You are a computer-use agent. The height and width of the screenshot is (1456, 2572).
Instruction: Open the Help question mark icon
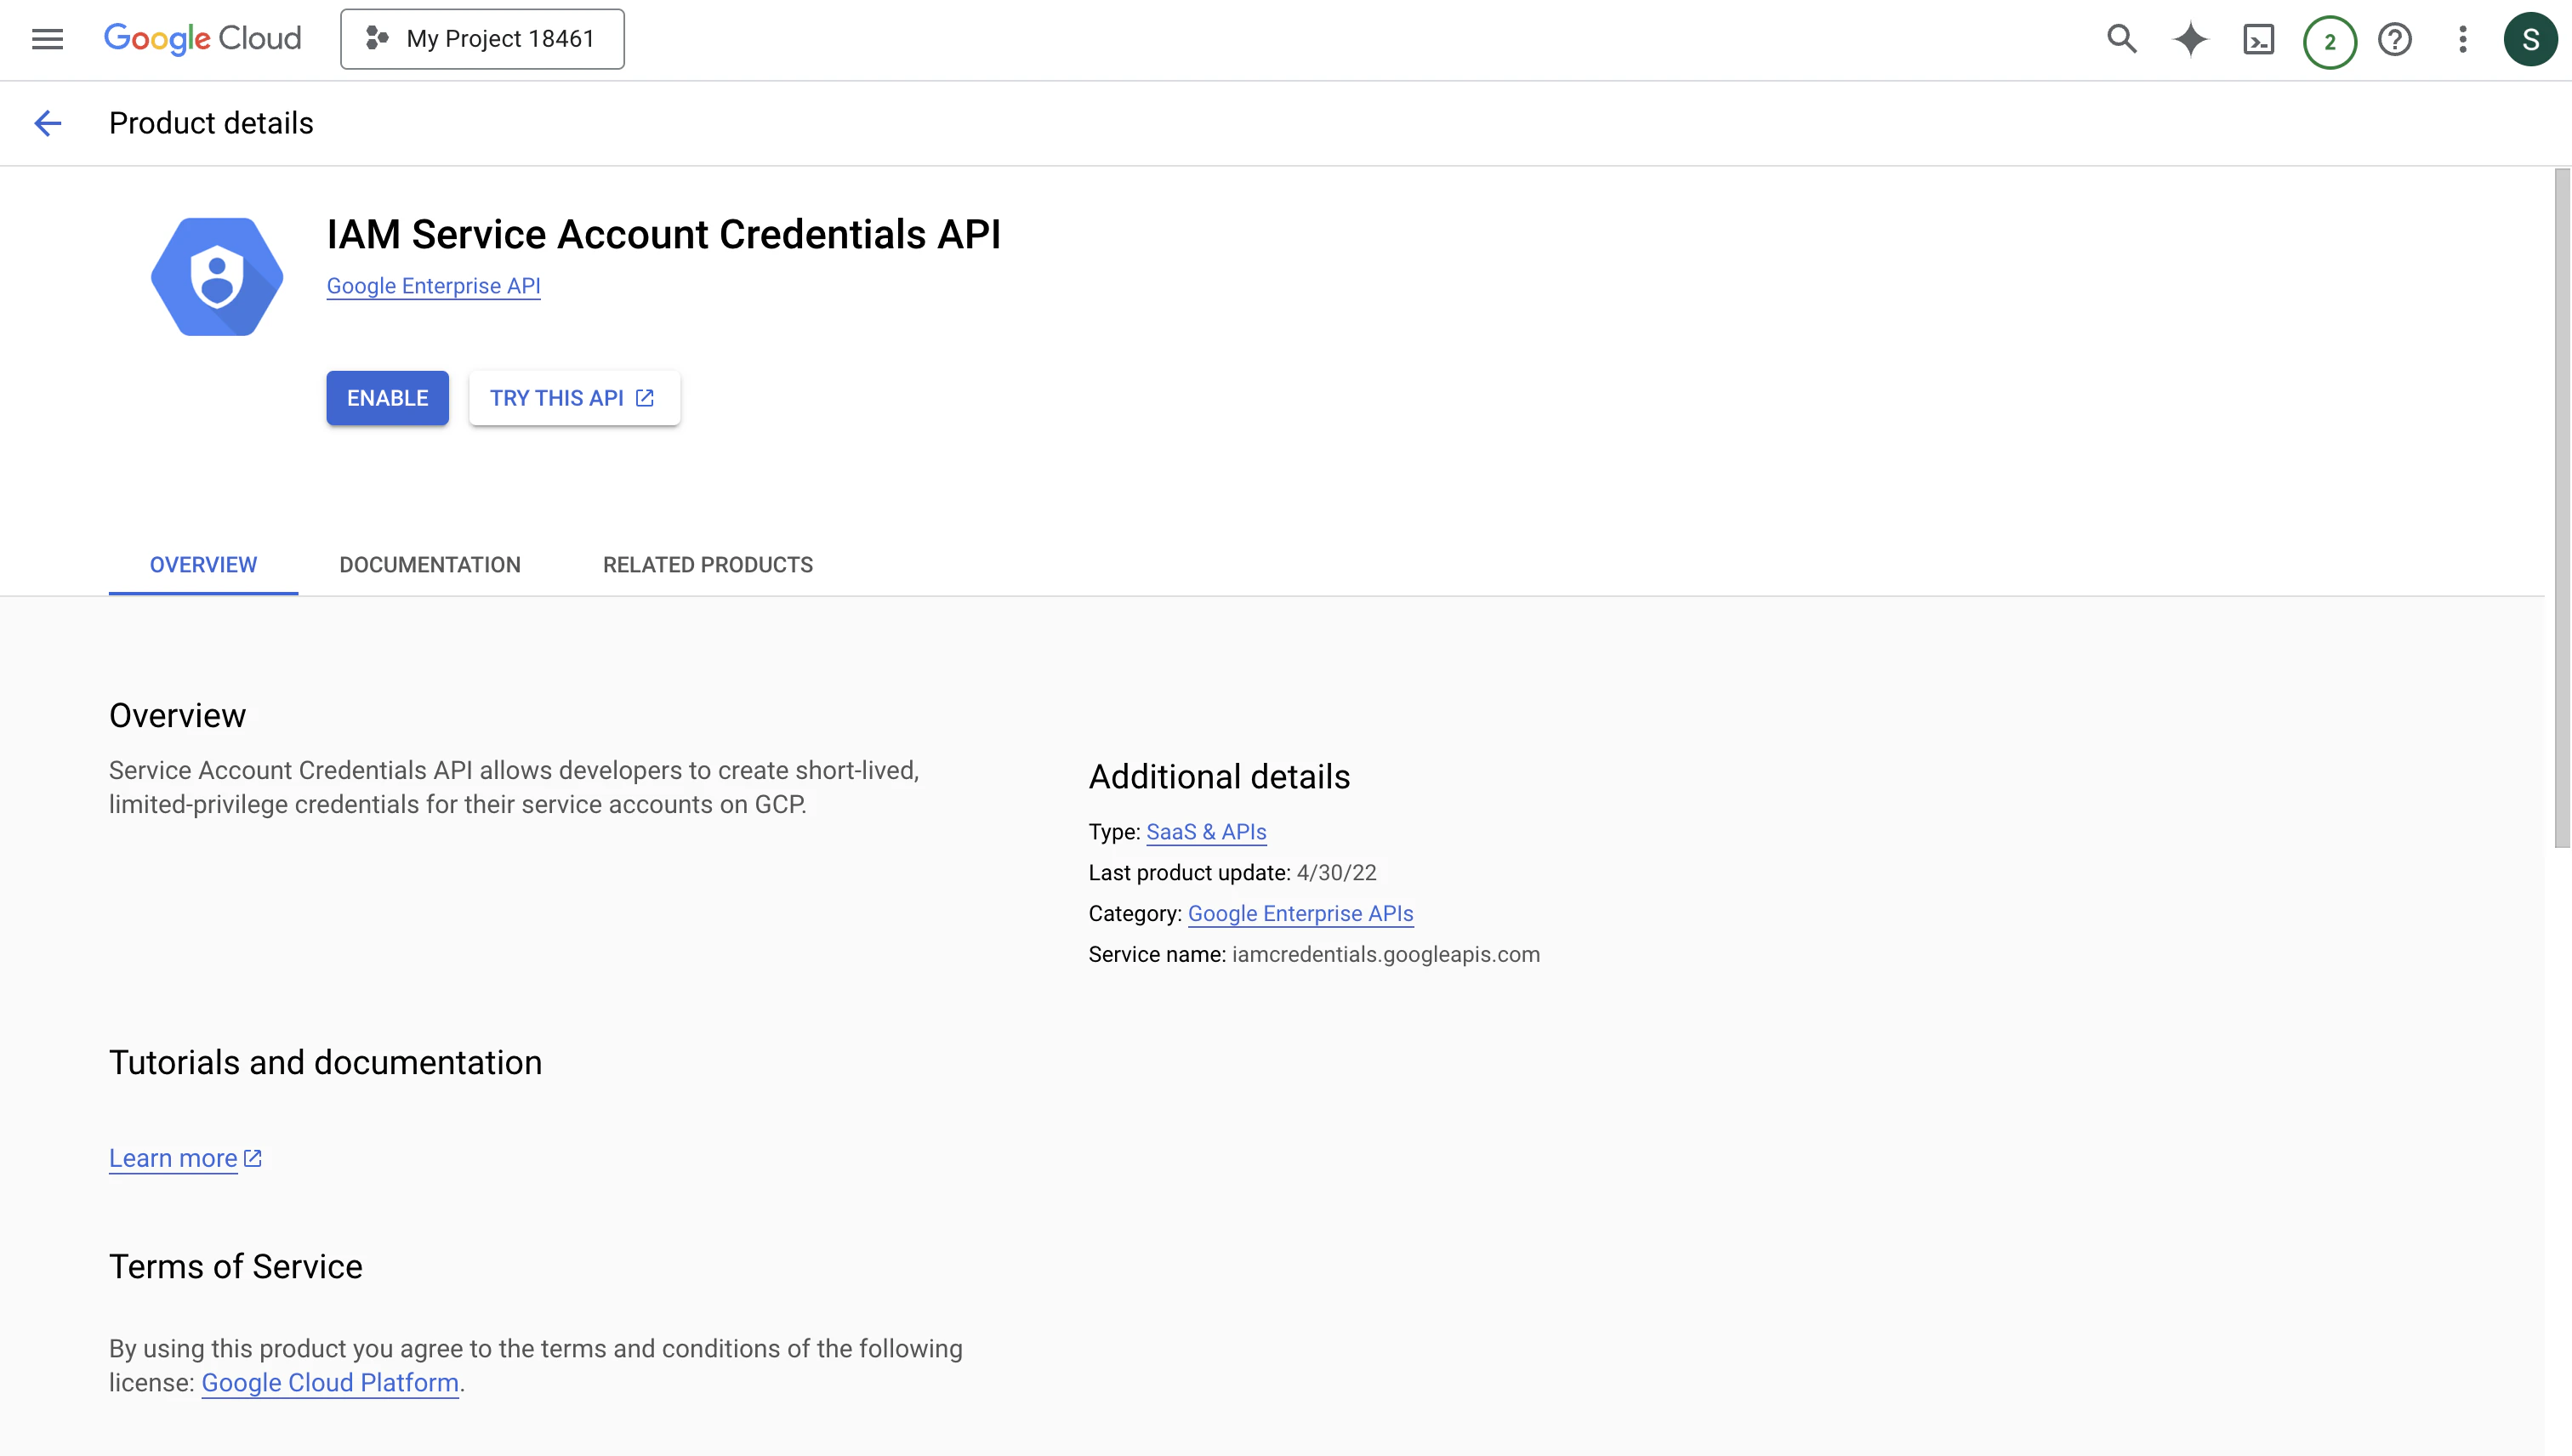[2395, 39]
